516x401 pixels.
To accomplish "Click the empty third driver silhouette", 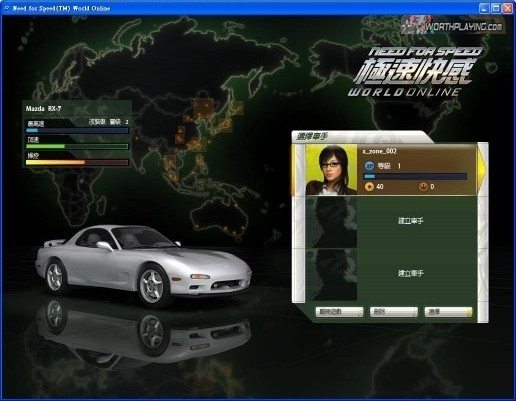I will tap(331, 275).
